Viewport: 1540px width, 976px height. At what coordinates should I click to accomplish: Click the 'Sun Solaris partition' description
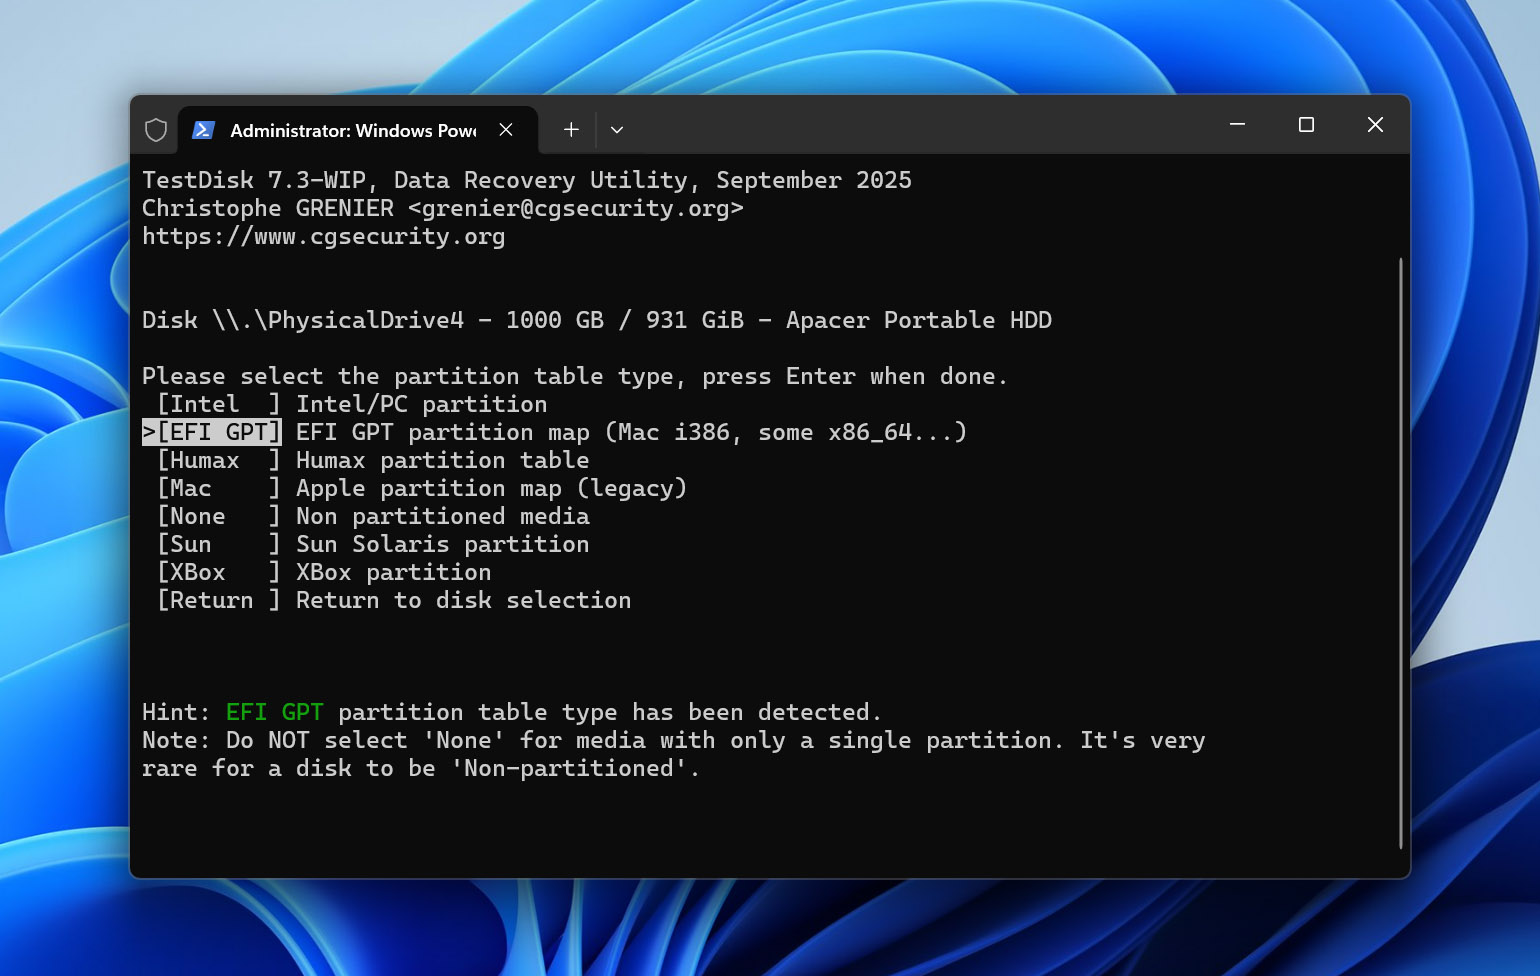pos(442,544)
